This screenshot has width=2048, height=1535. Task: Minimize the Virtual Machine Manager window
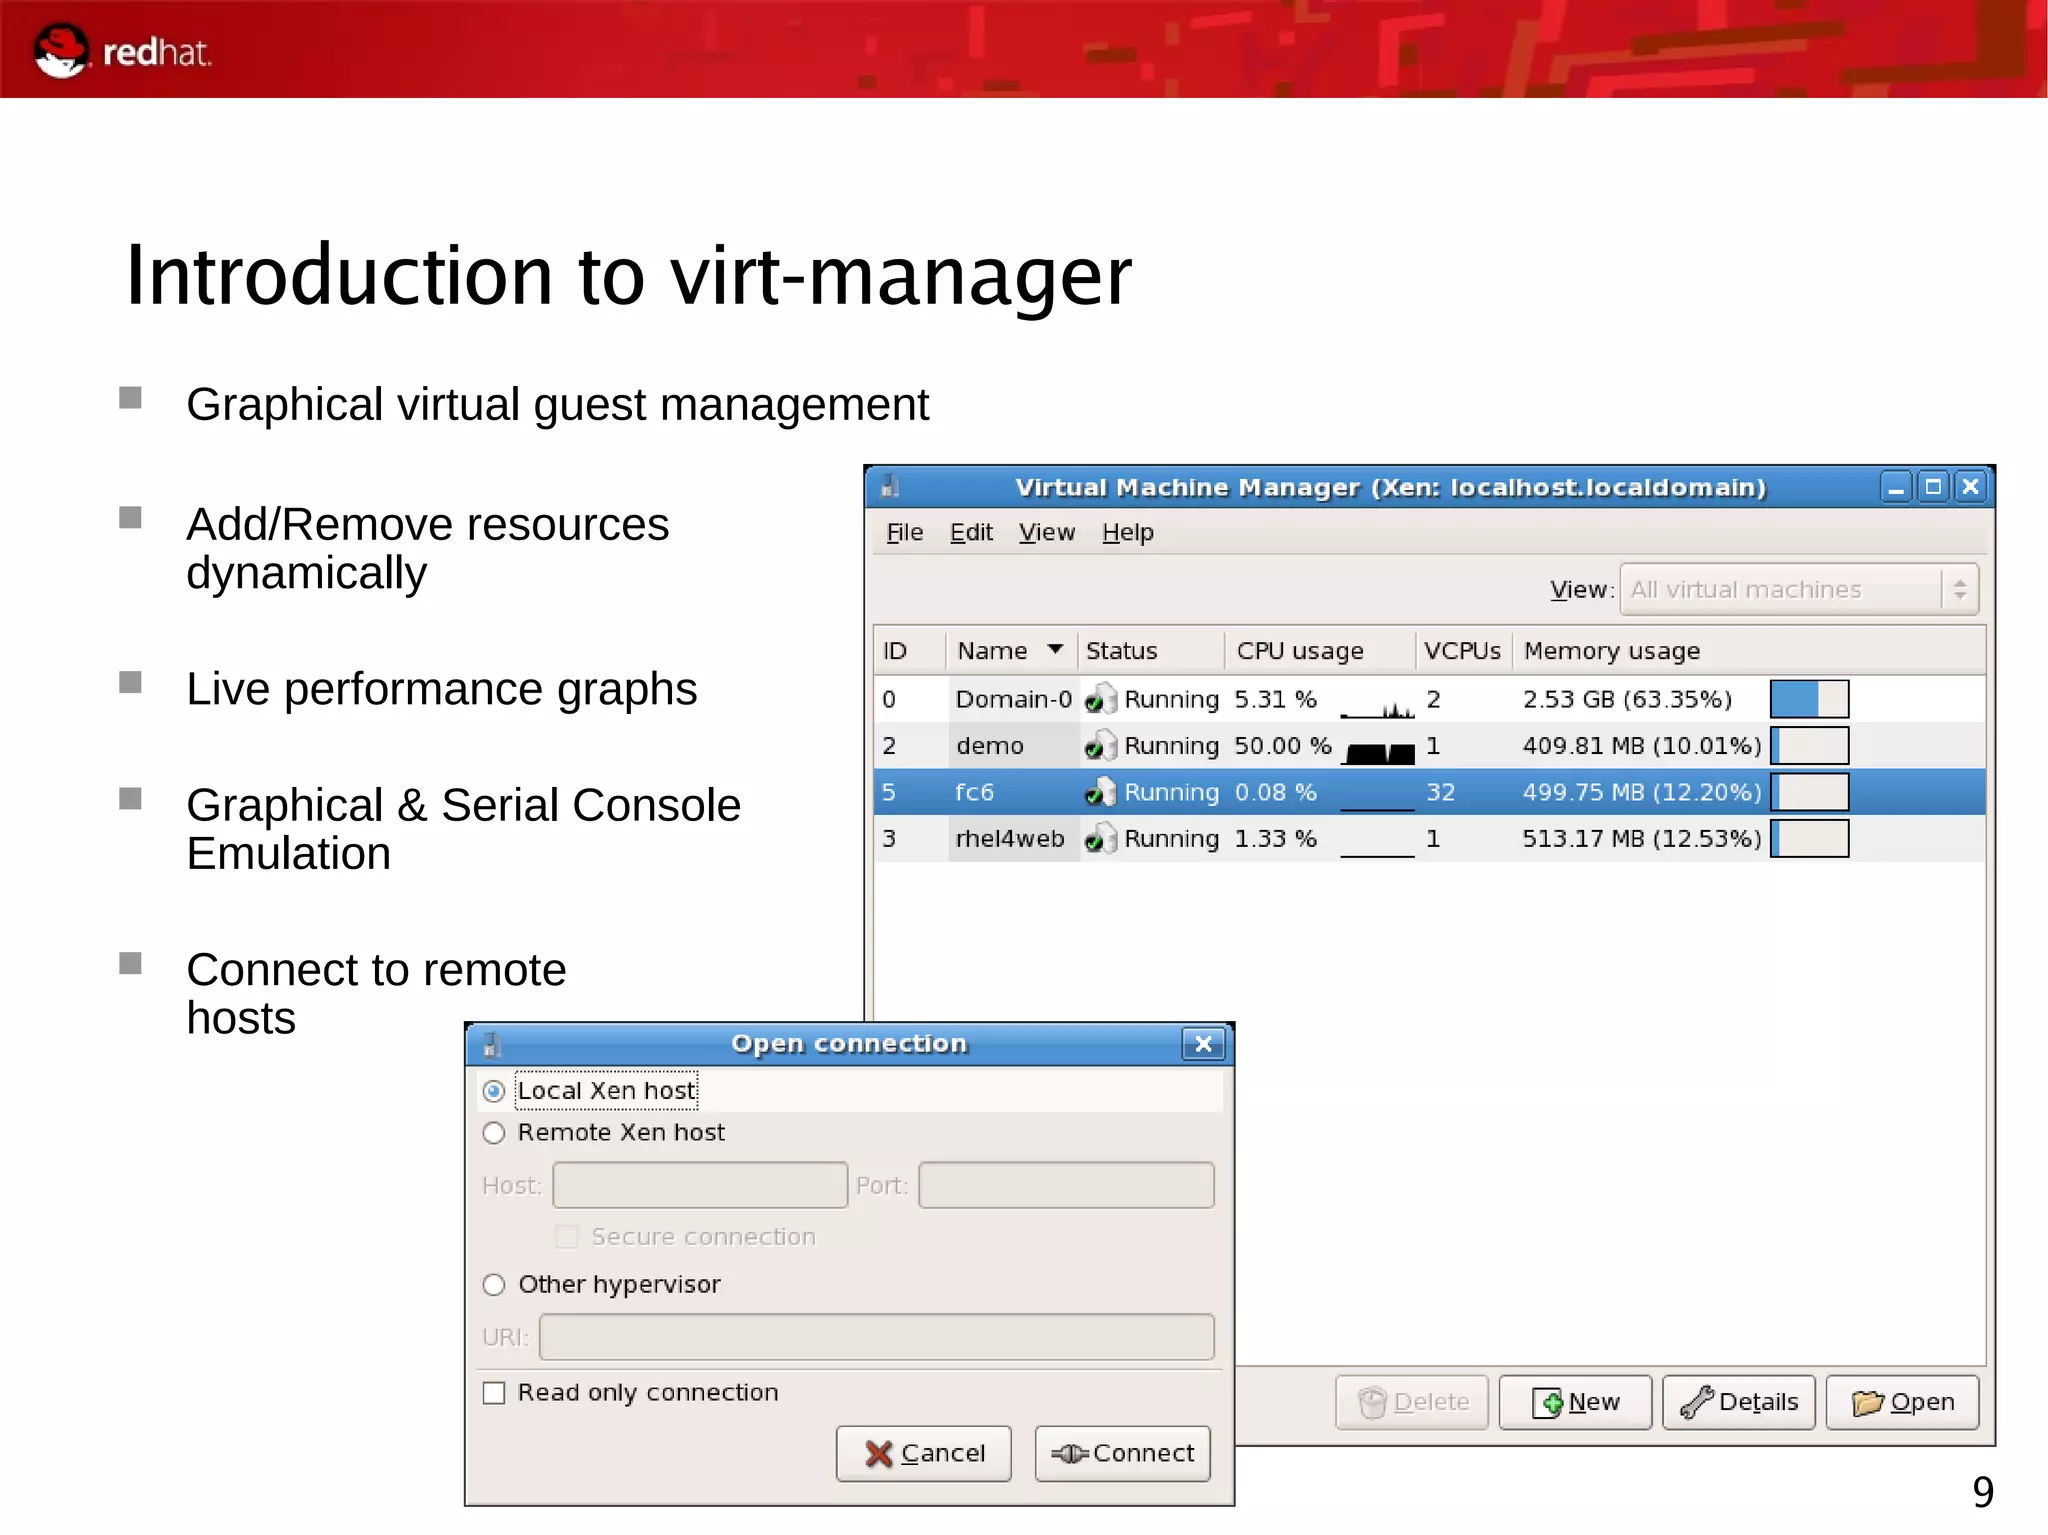pyautogui.click(x=1896, y=487)
